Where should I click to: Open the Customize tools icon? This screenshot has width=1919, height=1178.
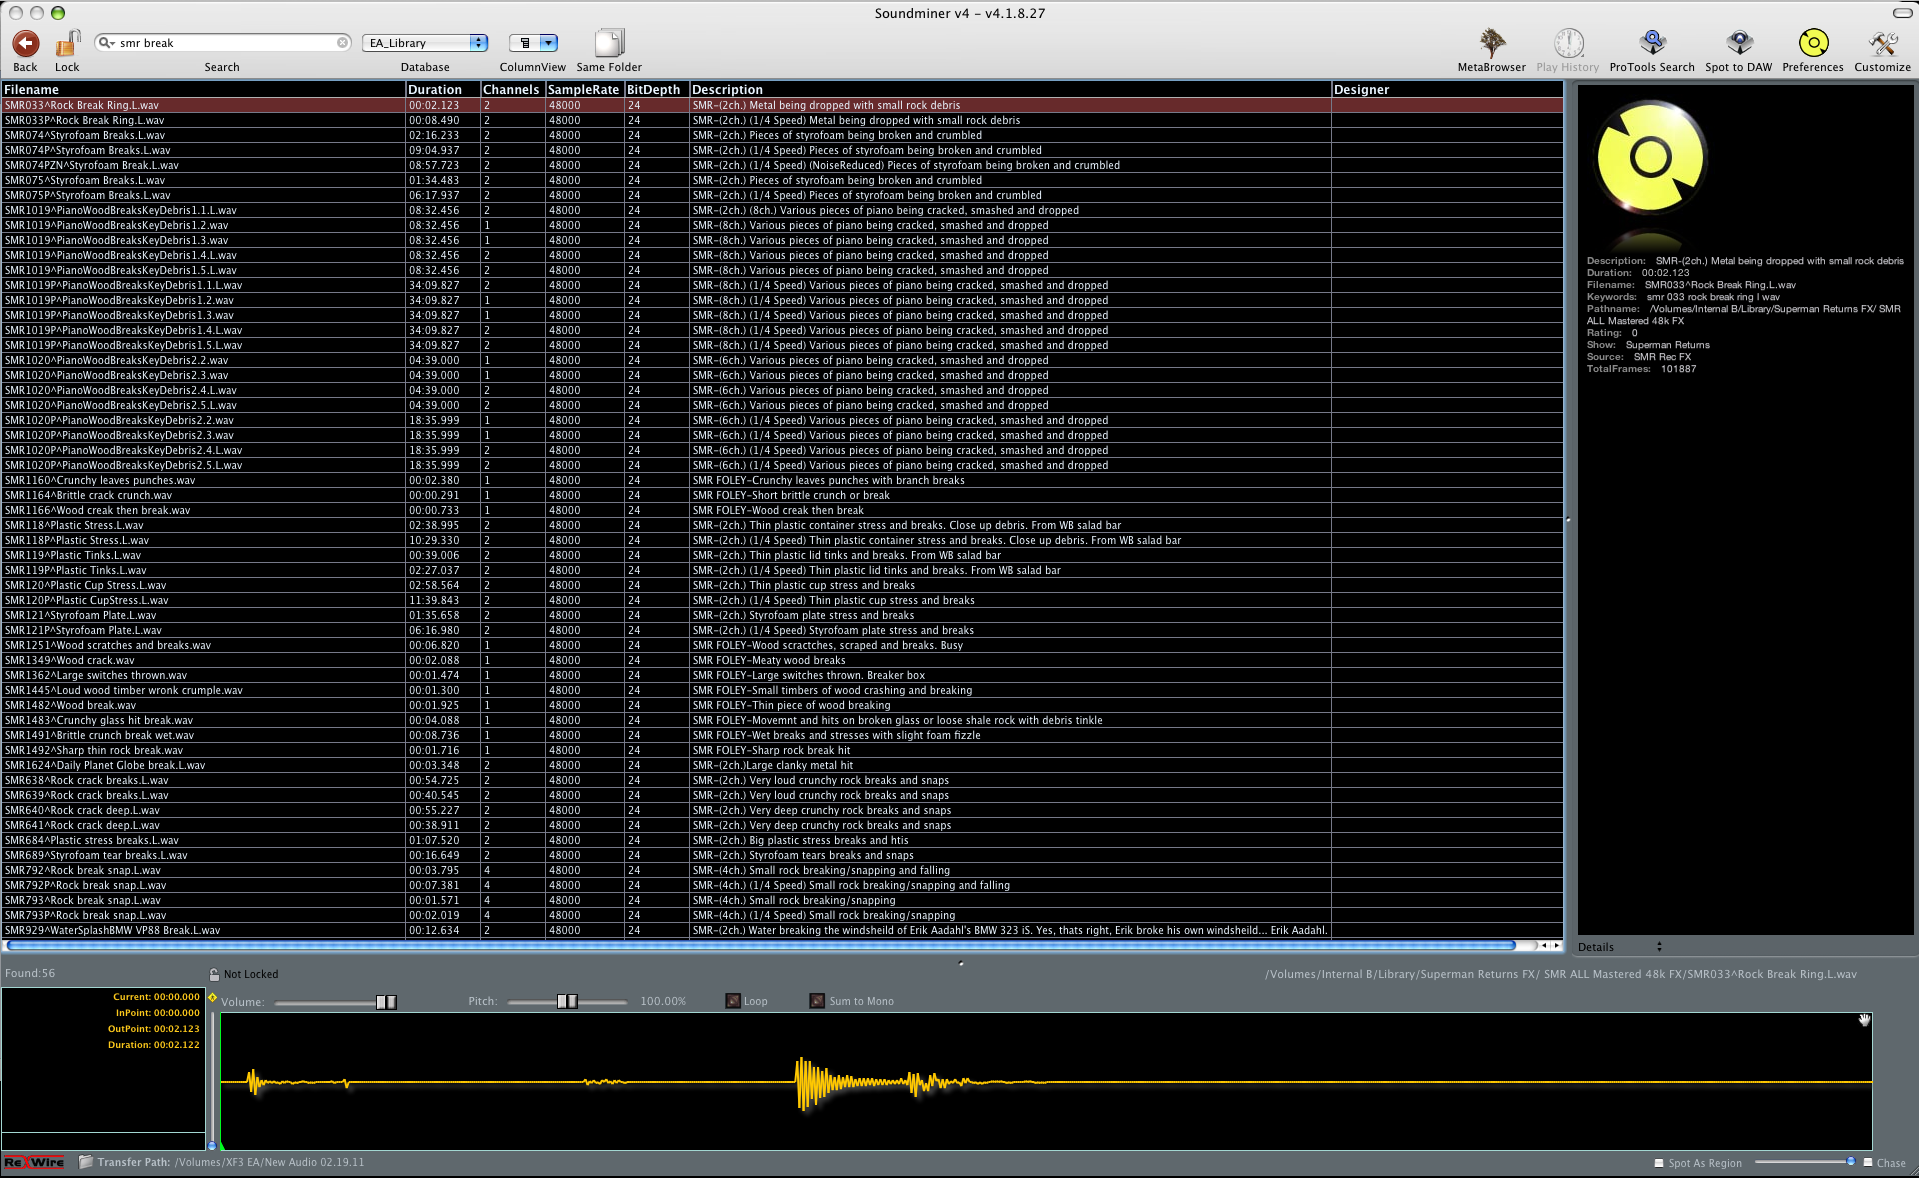1883,43
